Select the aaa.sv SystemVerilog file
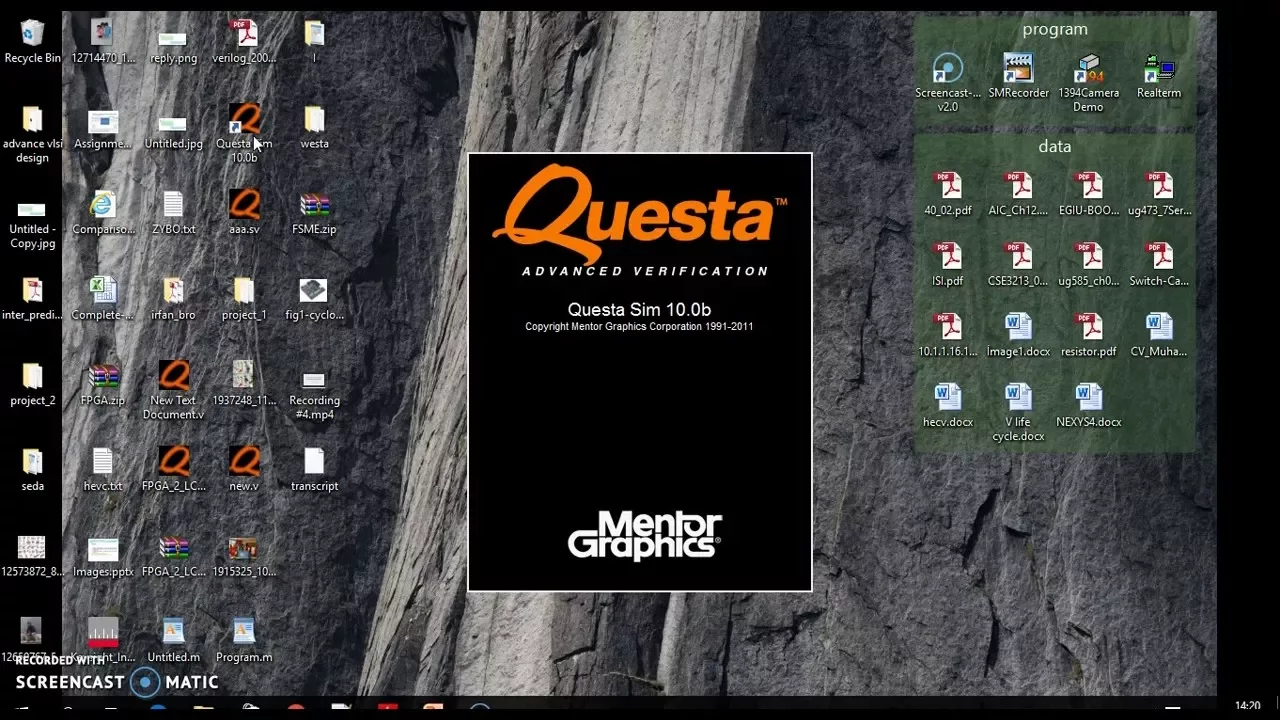The width and height of the screenshot is (1280, 720). coord(244,213)
